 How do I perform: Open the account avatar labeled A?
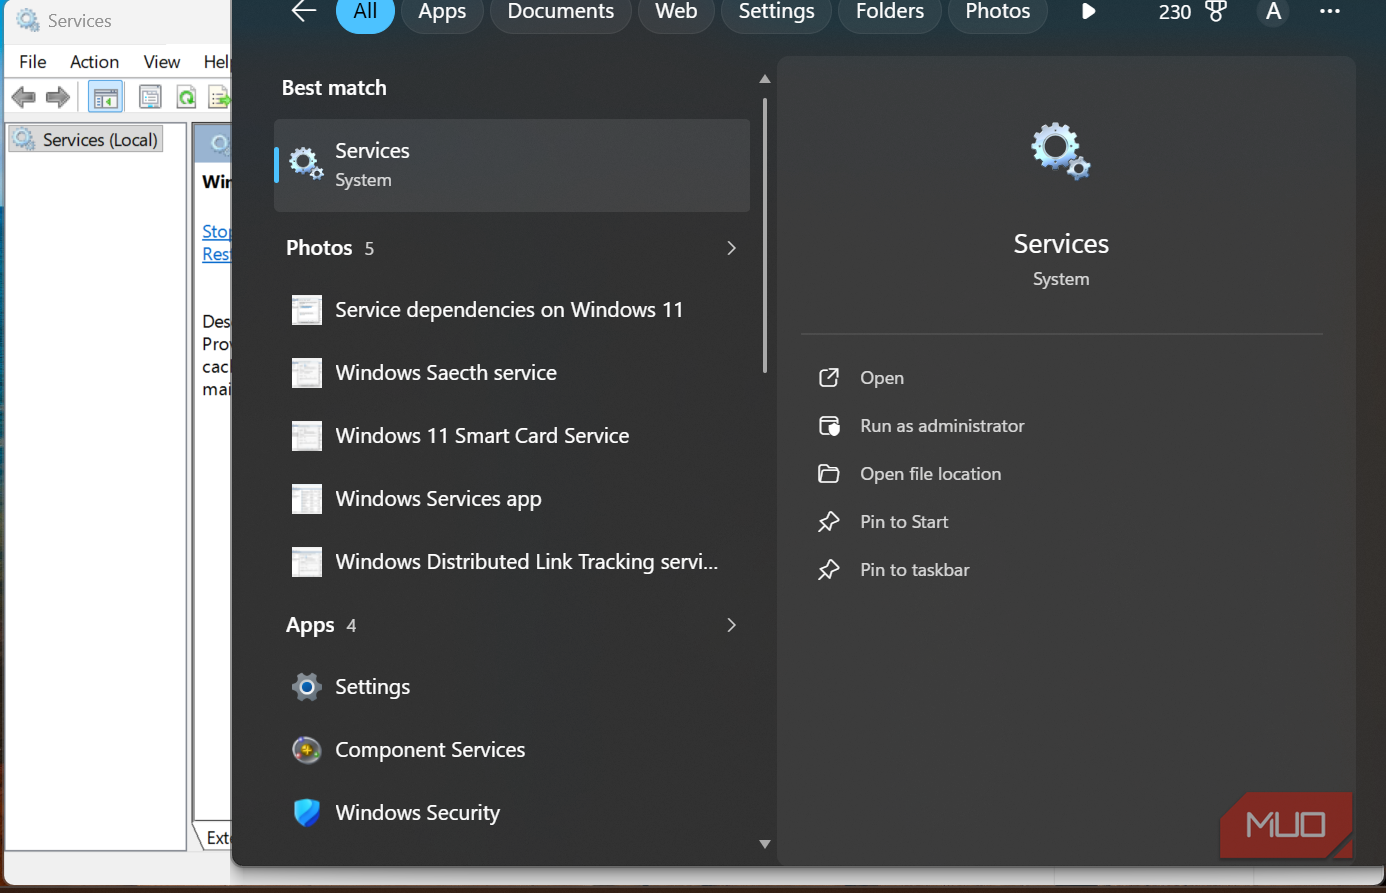tap(1273, 12)
